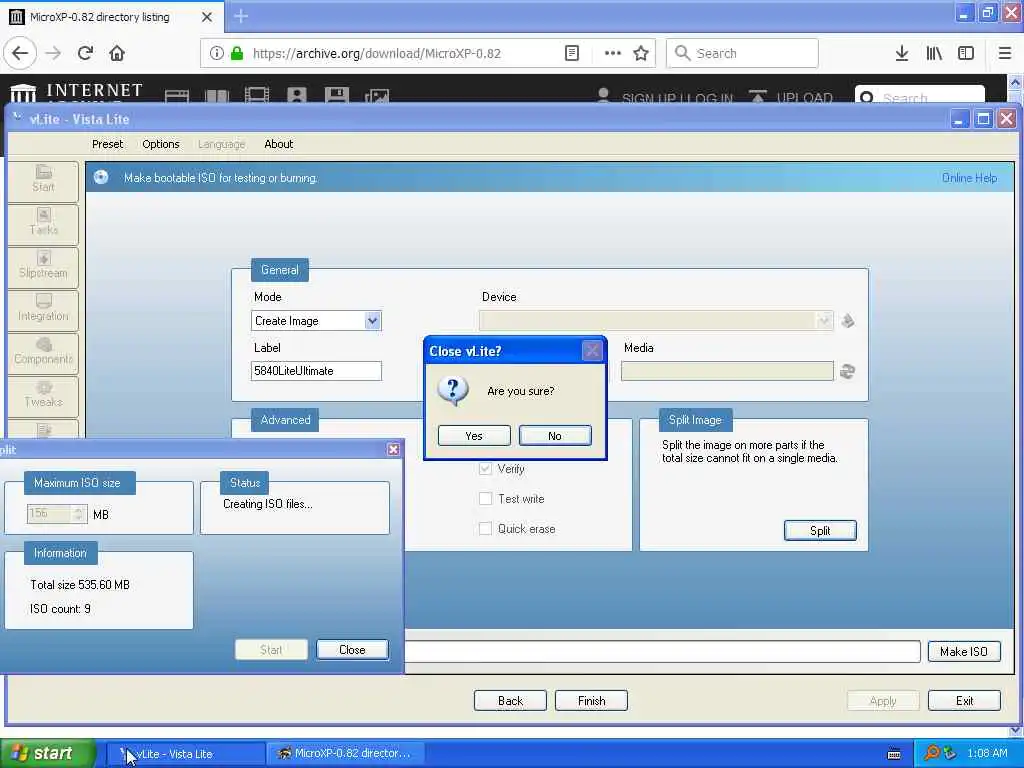Go back in Firefox browser
Viewport: 1024px width, 768px height.
click(x=20, y=53)
